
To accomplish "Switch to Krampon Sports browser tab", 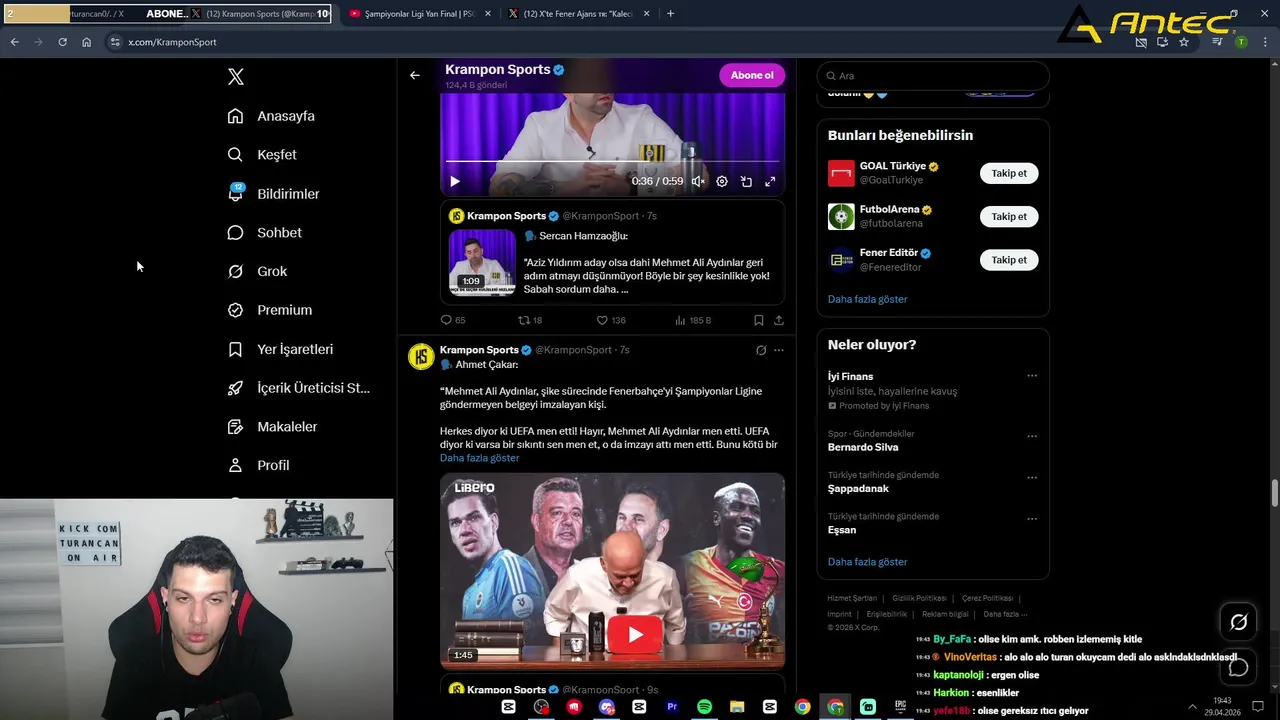I will [x=260, y=14].
